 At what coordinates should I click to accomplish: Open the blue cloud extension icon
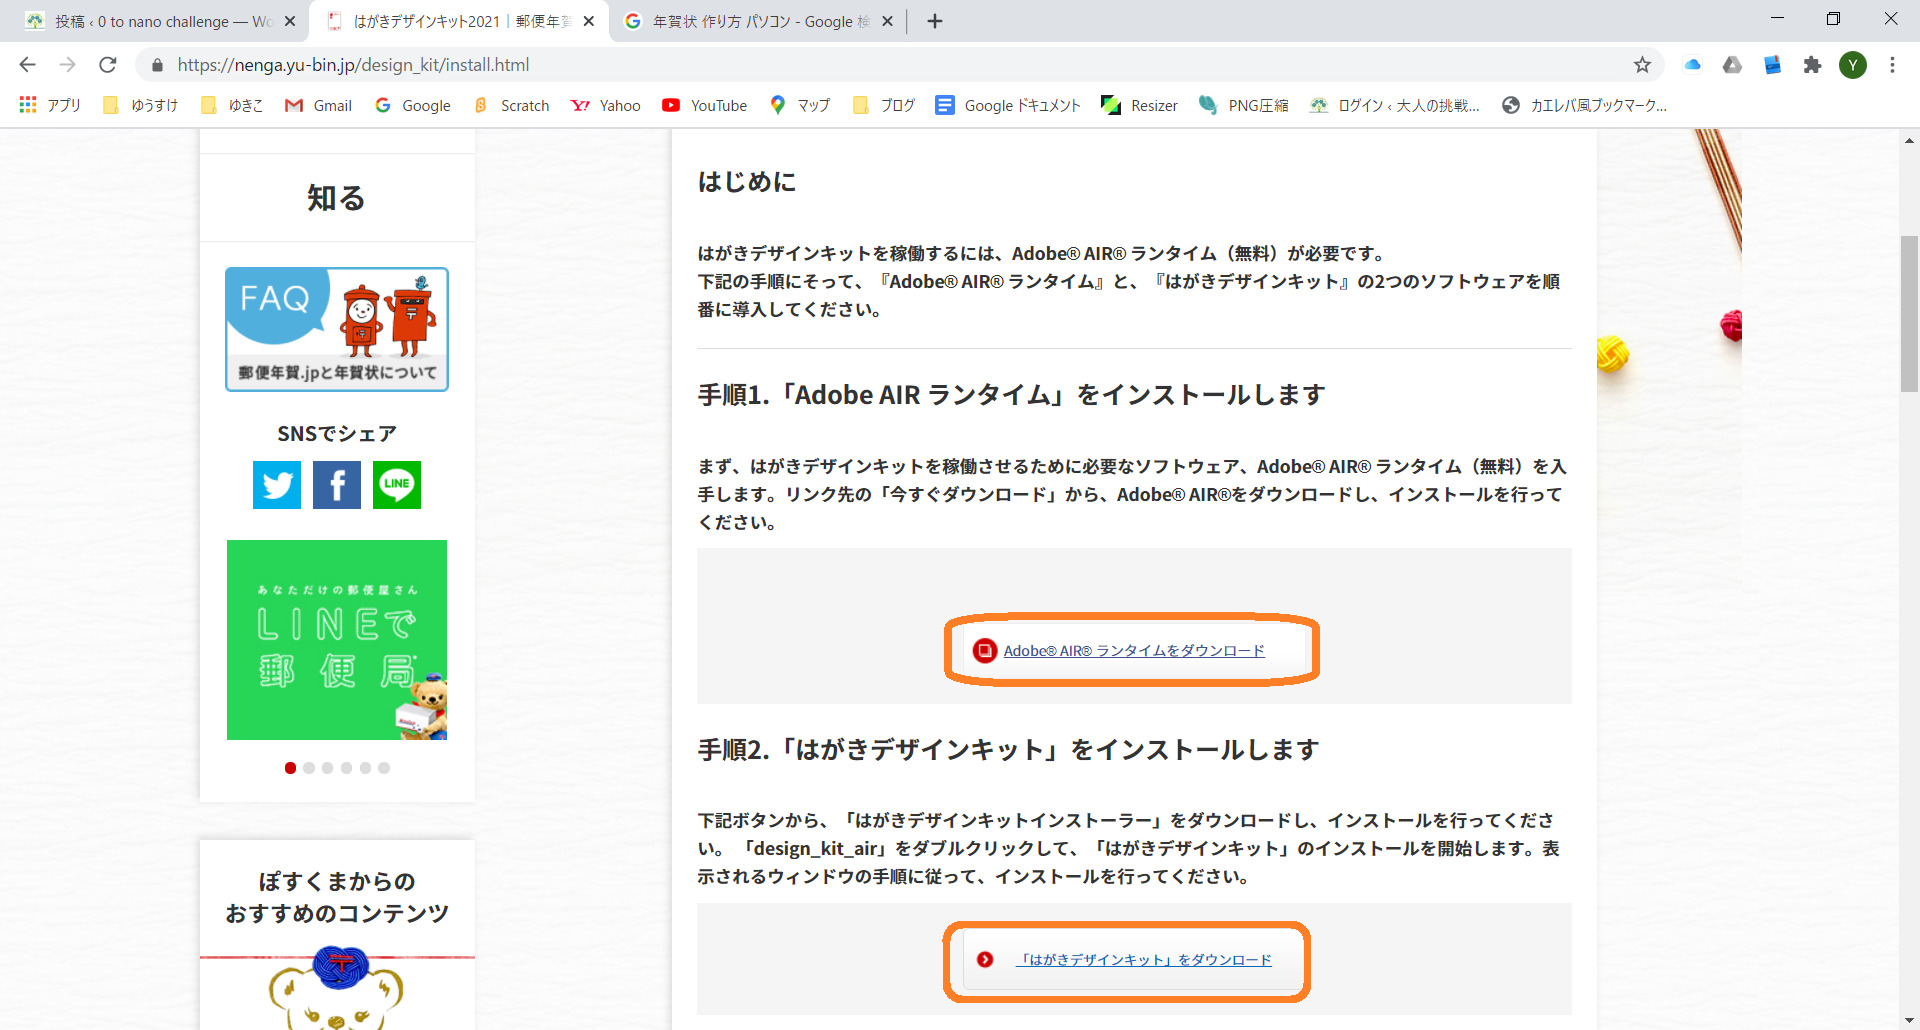click(x=1692, y=65)
